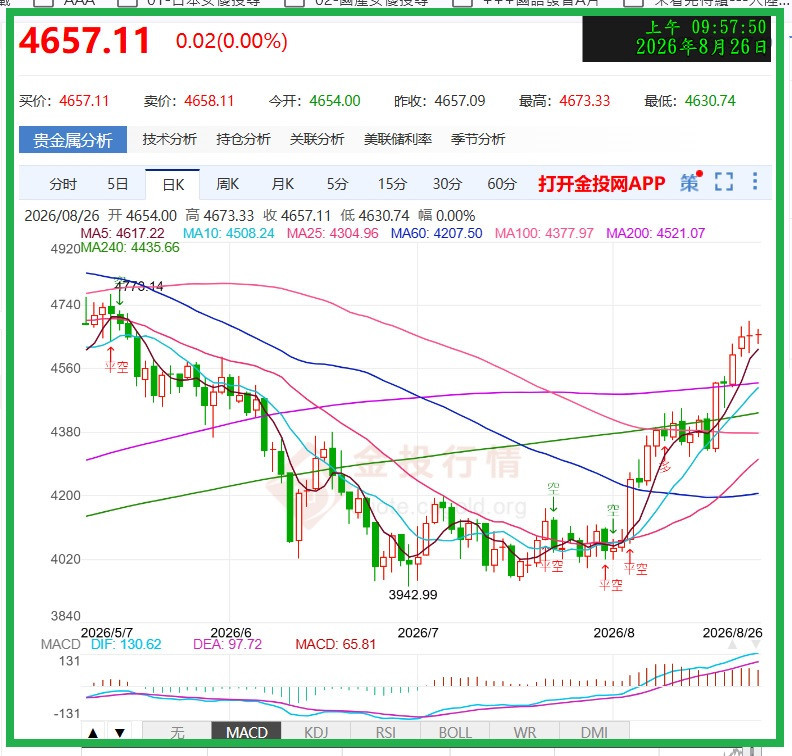792x756 pixels.
Task: Click the down arrow below MACD panel
Action: click(120, 733)
